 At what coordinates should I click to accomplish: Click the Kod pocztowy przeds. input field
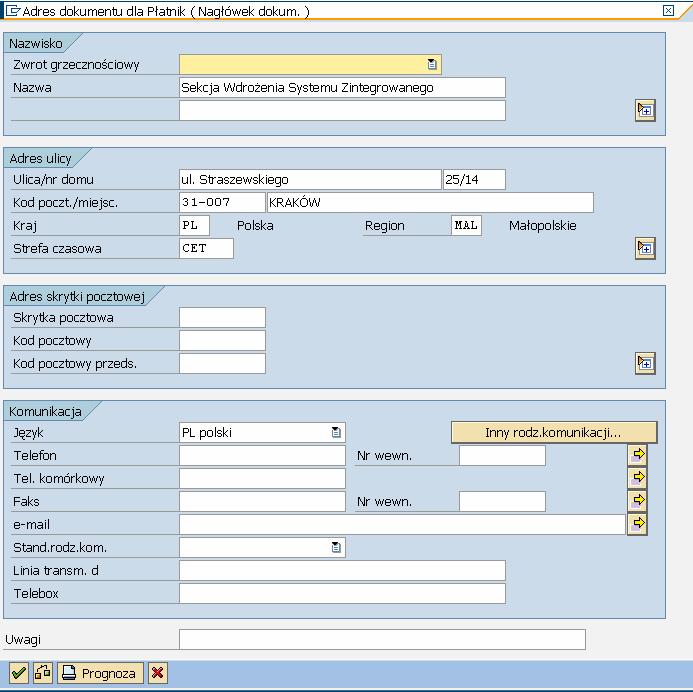coord(222,364)
